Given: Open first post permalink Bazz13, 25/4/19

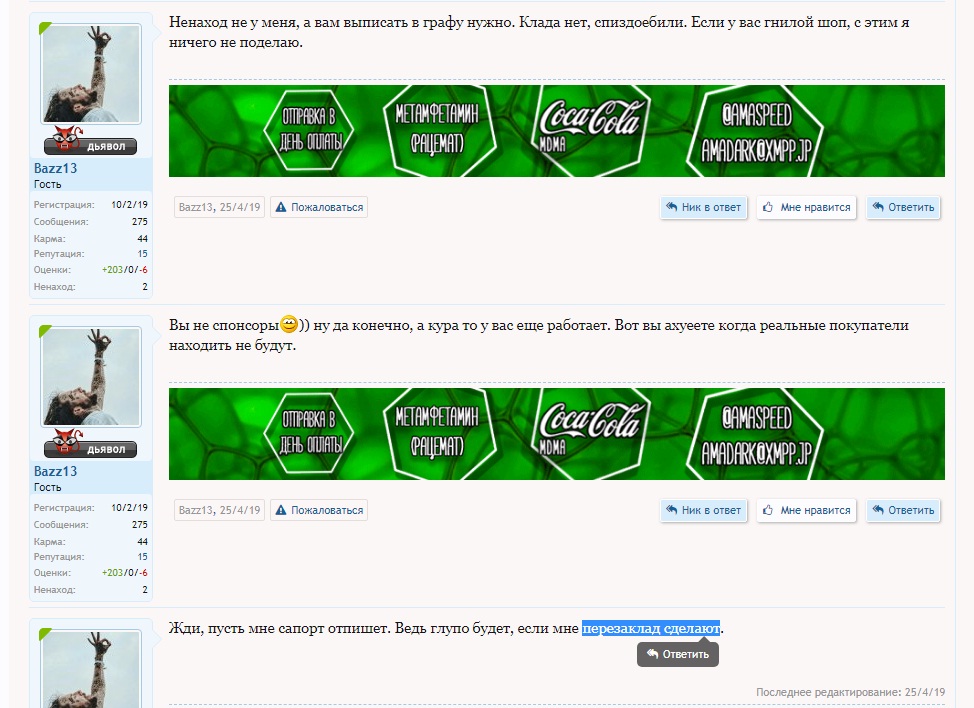Looking at the screenshot, I should pos(219,207).
